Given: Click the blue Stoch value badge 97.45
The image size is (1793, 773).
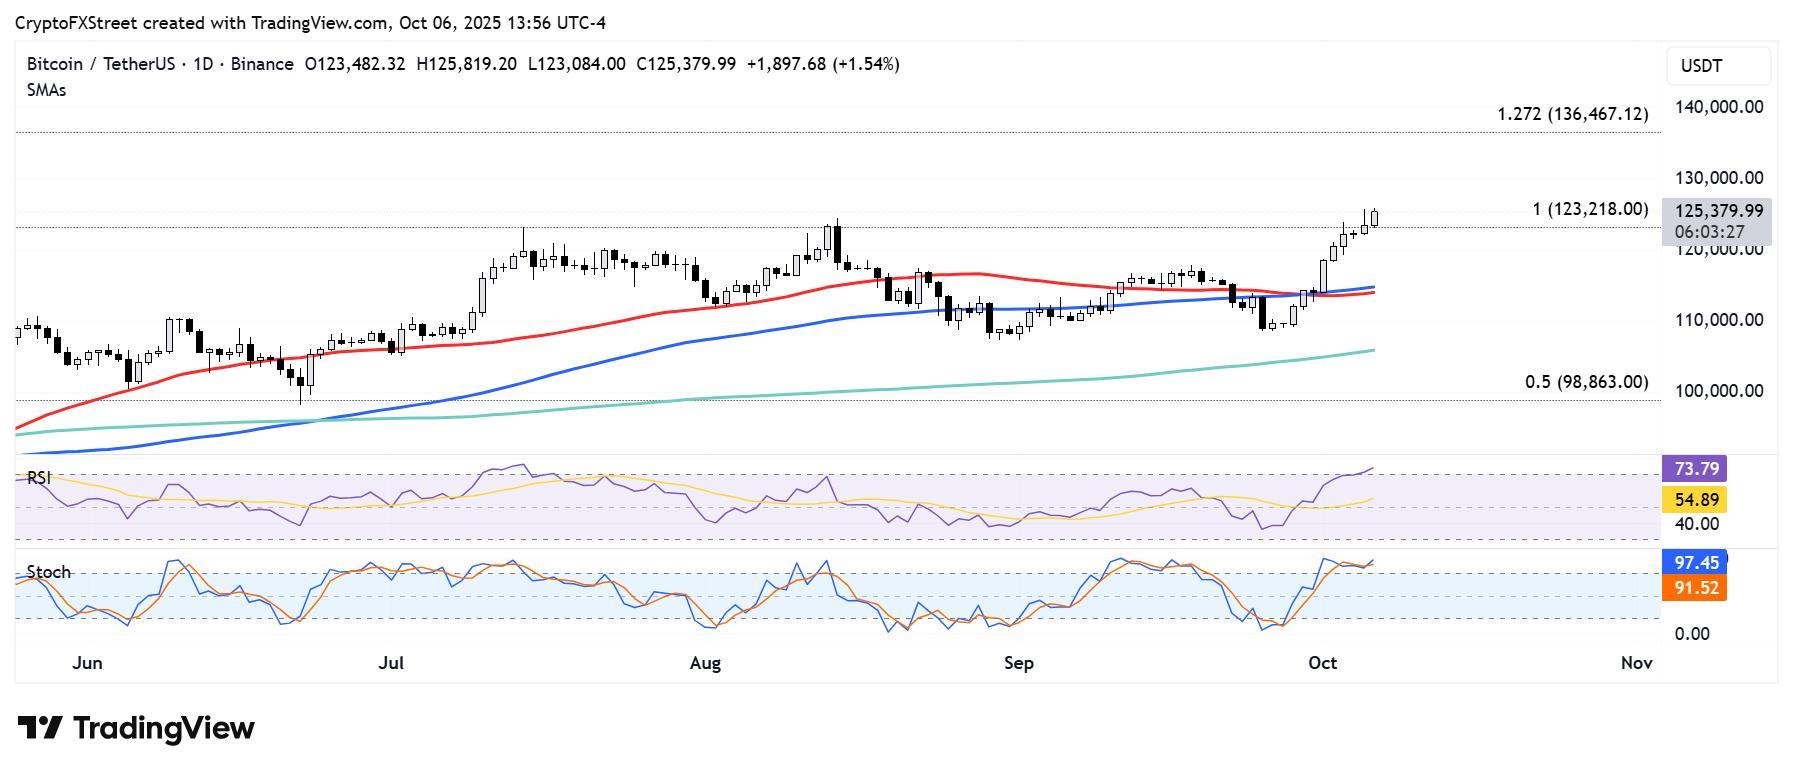Looking at the screenshot, I should click(x=1694, y=563).
